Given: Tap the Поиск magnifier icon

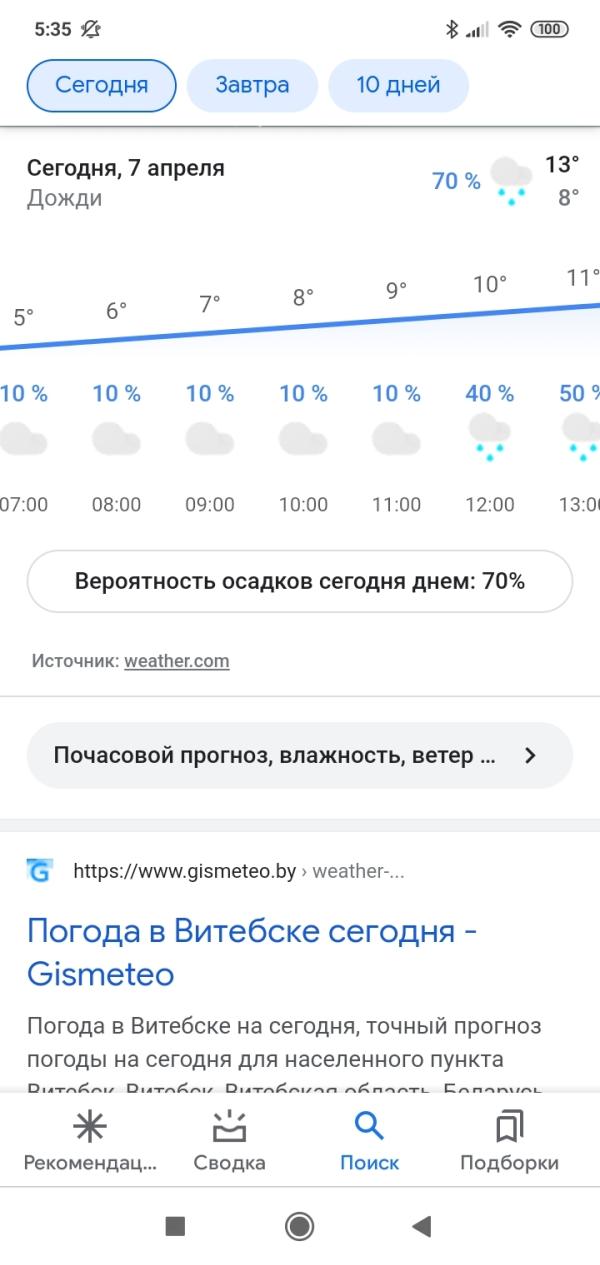Looking at the screenshot, I should click(369, 1127).
